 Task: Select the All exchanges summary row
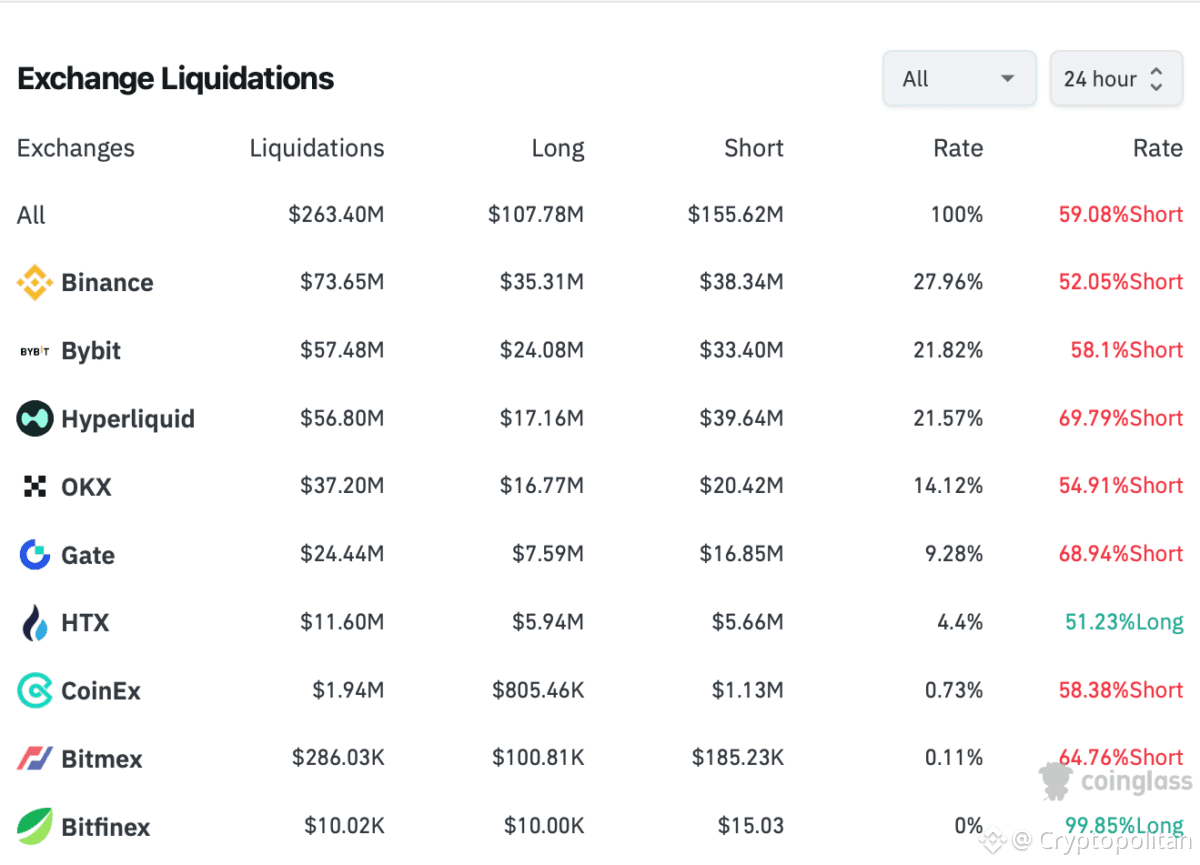[x=31, y=215]
